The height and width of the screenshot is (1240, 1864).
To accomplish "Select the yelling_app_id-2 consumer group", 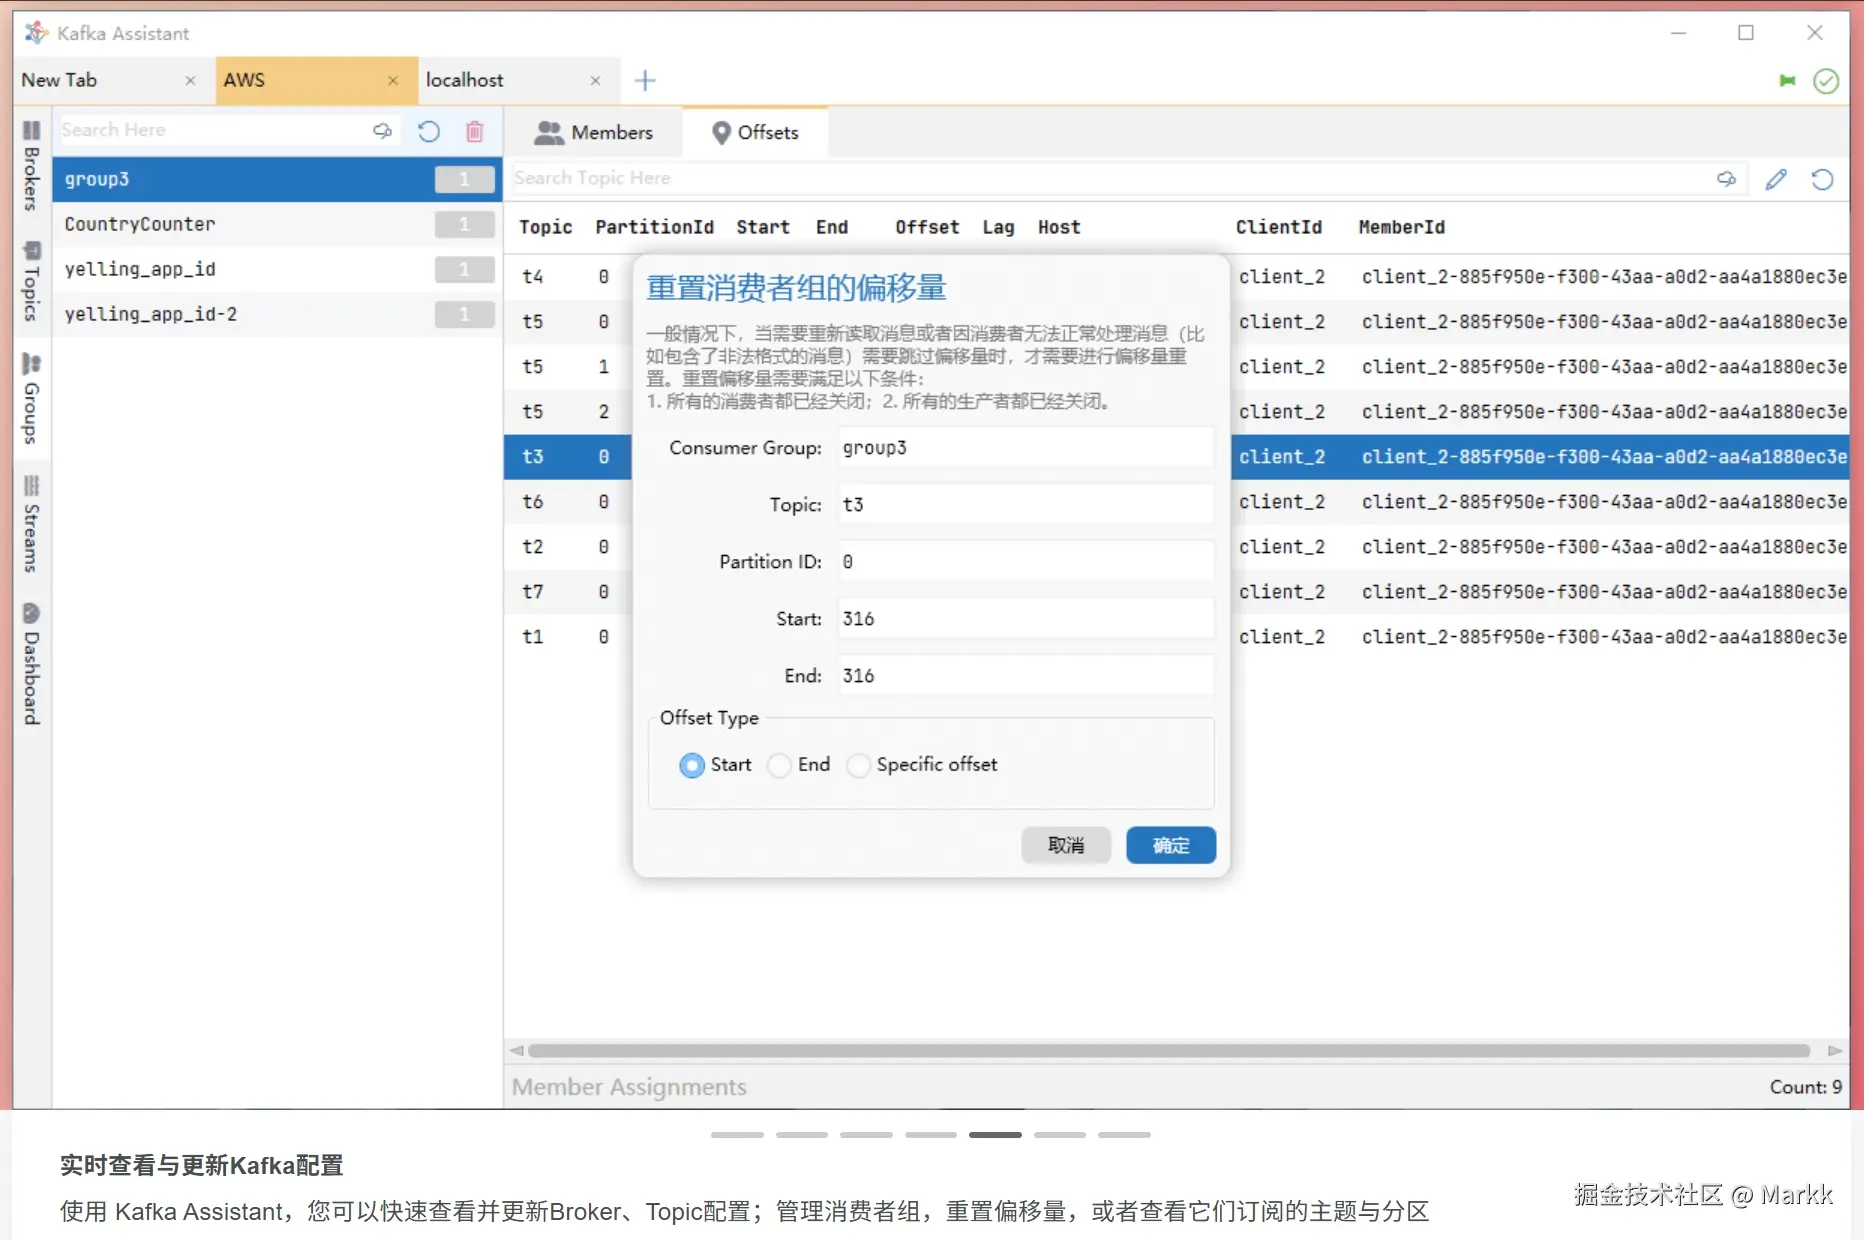I will coord(277,315).
